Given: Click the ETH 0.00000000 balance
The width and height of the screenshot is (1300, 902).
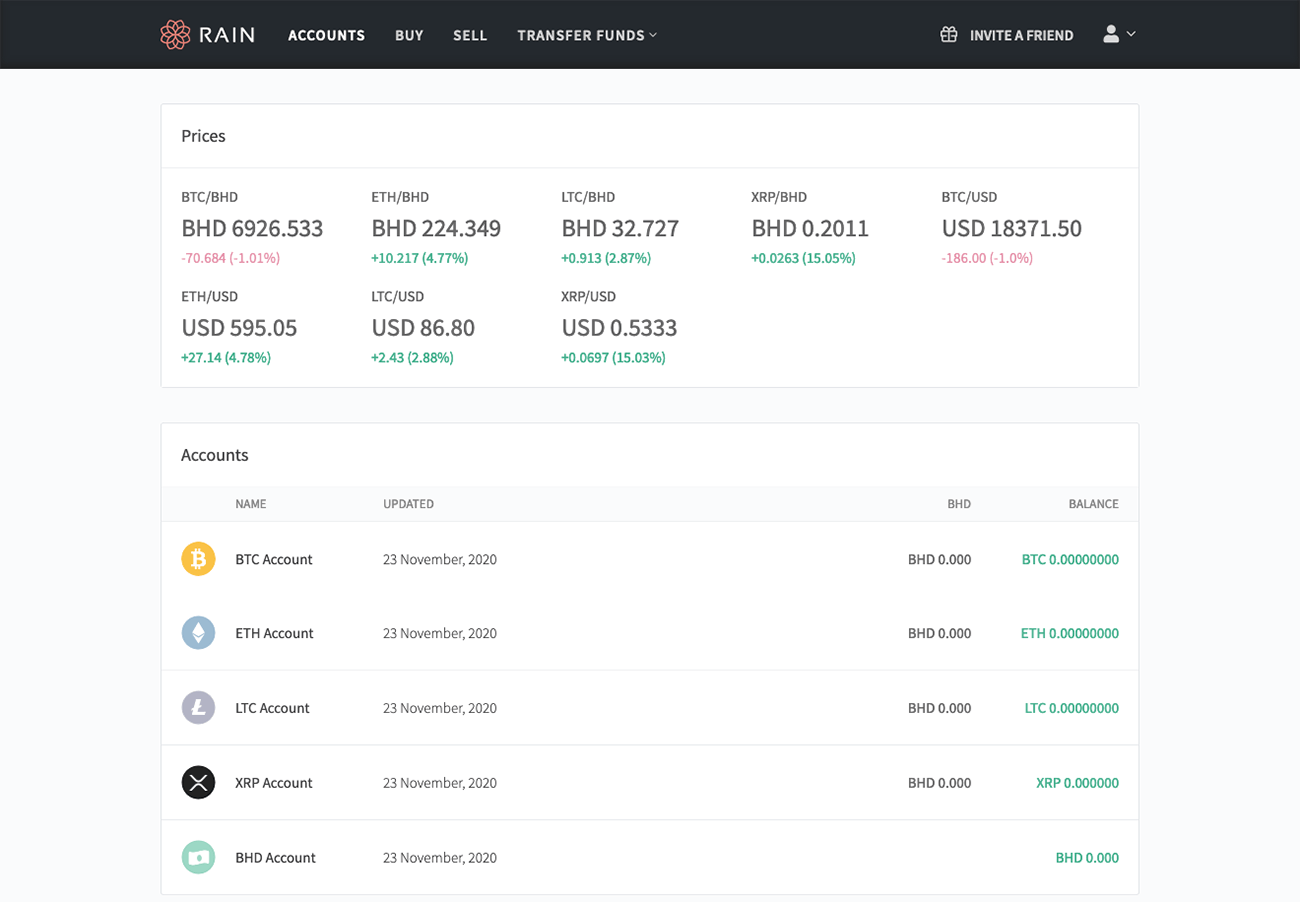Looking at the screenshot, I should point(1070,633).
